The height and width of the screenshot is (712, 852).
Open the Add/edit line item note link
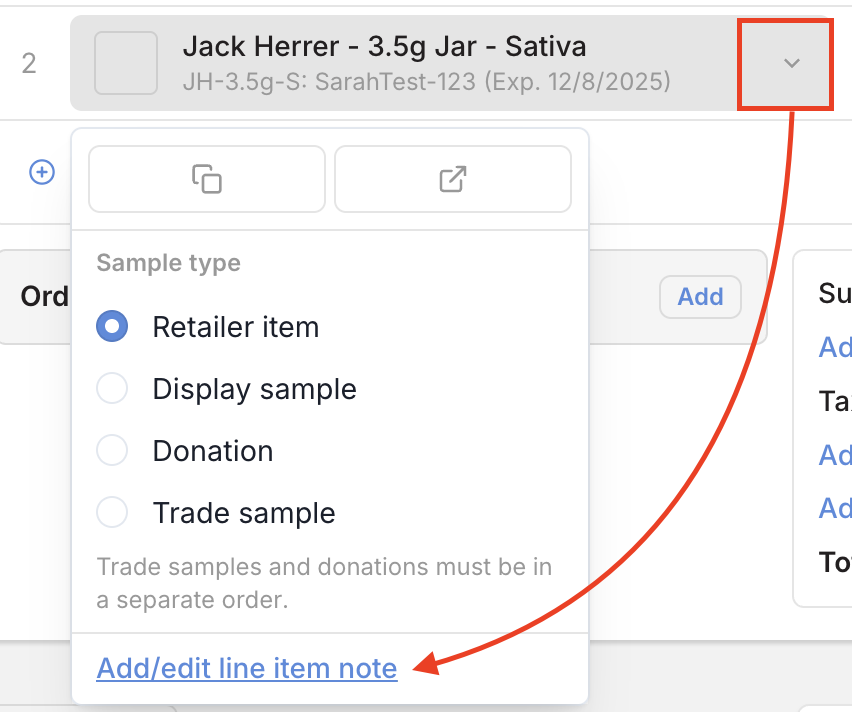247,668
